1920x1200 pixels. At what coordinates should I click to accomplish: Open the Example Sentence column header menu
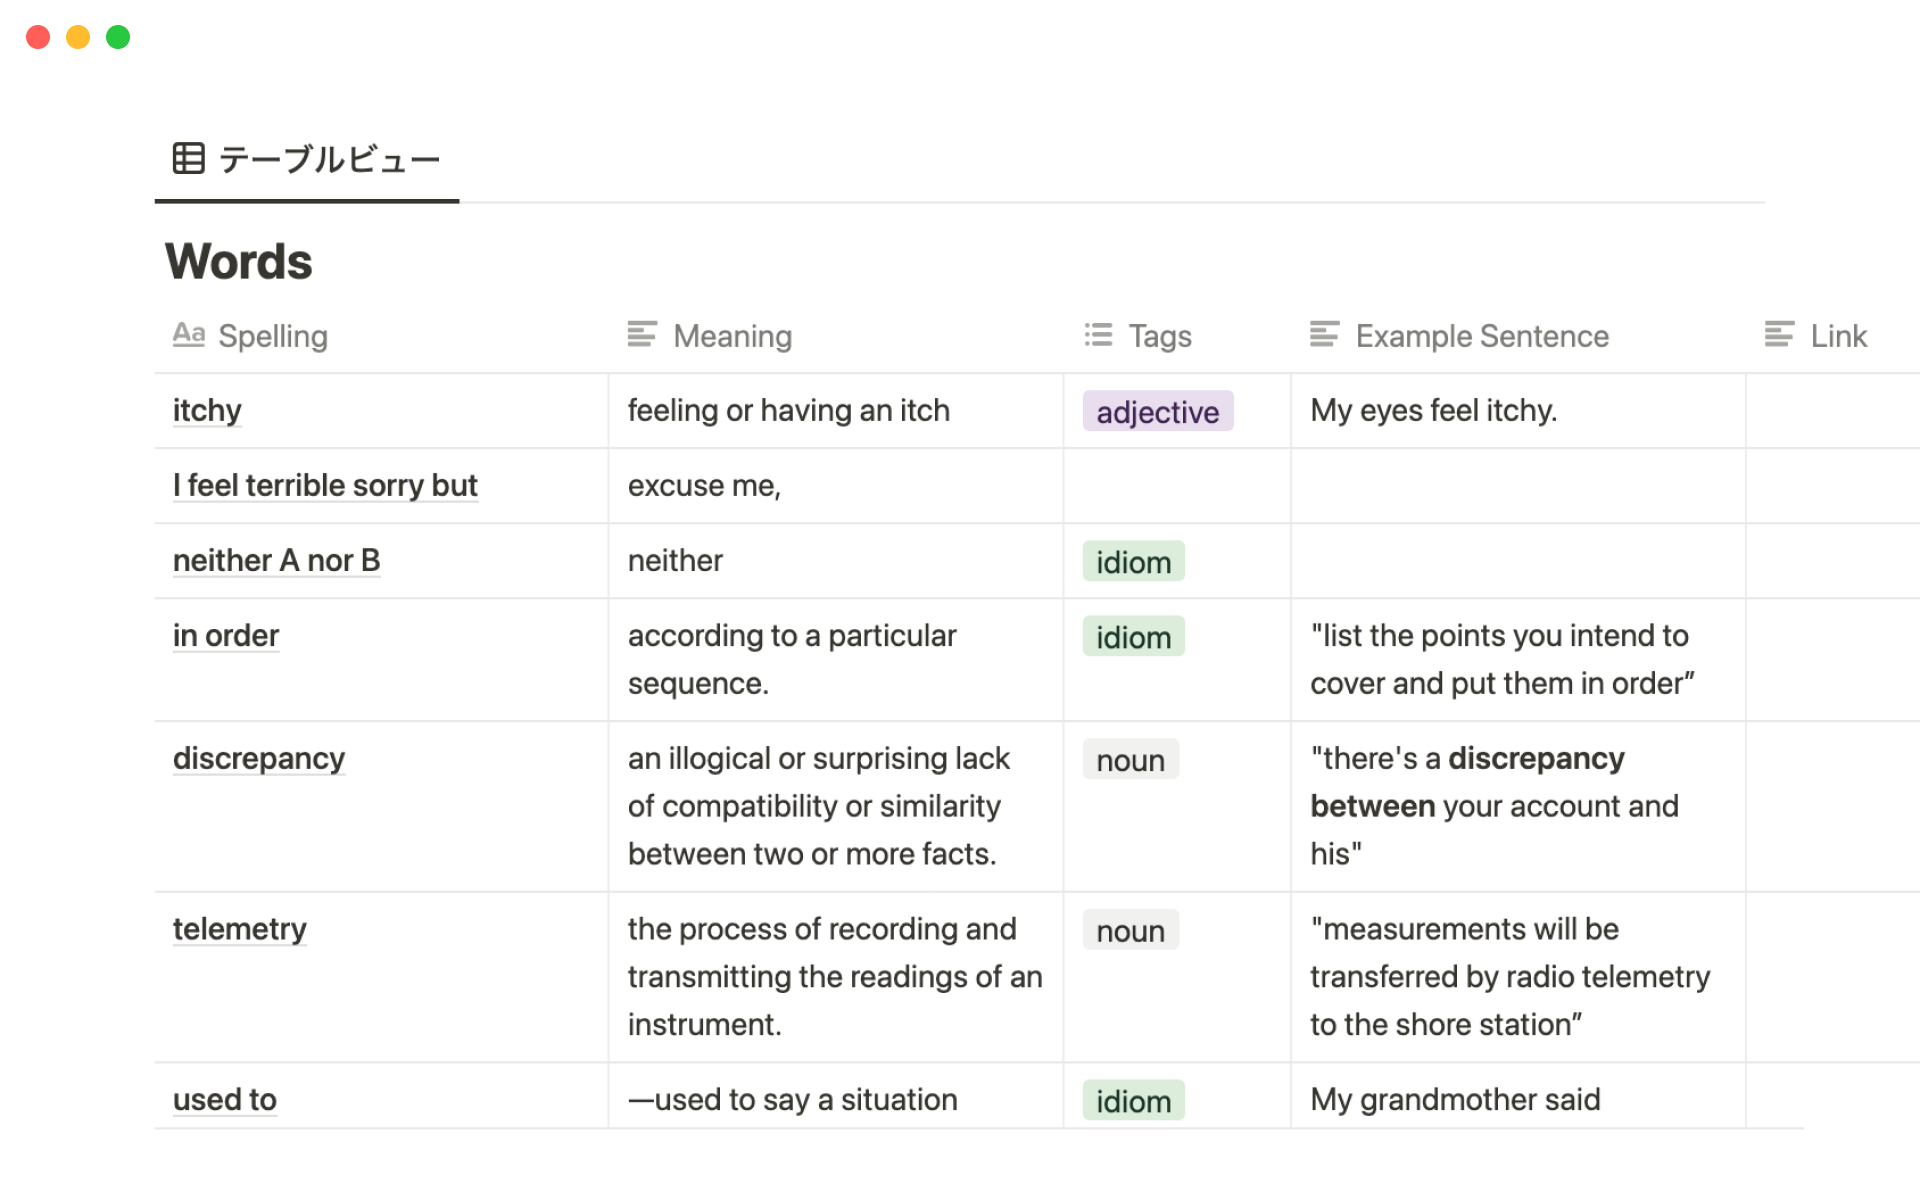point(1481,336)
